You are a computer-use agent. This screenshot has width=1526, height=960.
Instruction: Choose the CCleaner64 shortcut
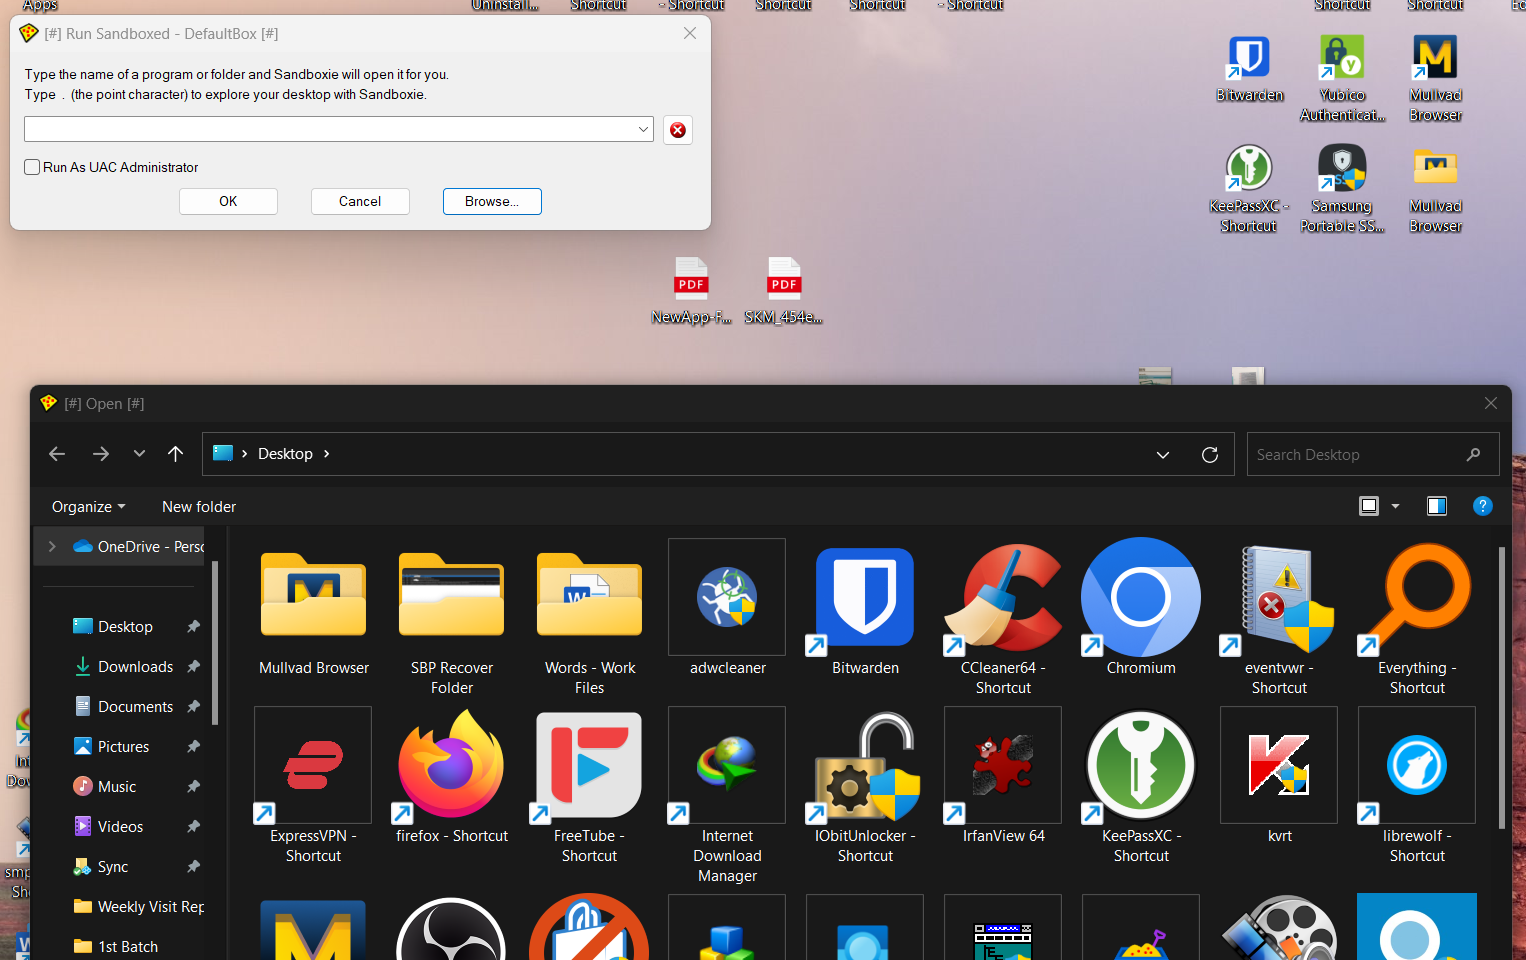[x=1004, y=618]
